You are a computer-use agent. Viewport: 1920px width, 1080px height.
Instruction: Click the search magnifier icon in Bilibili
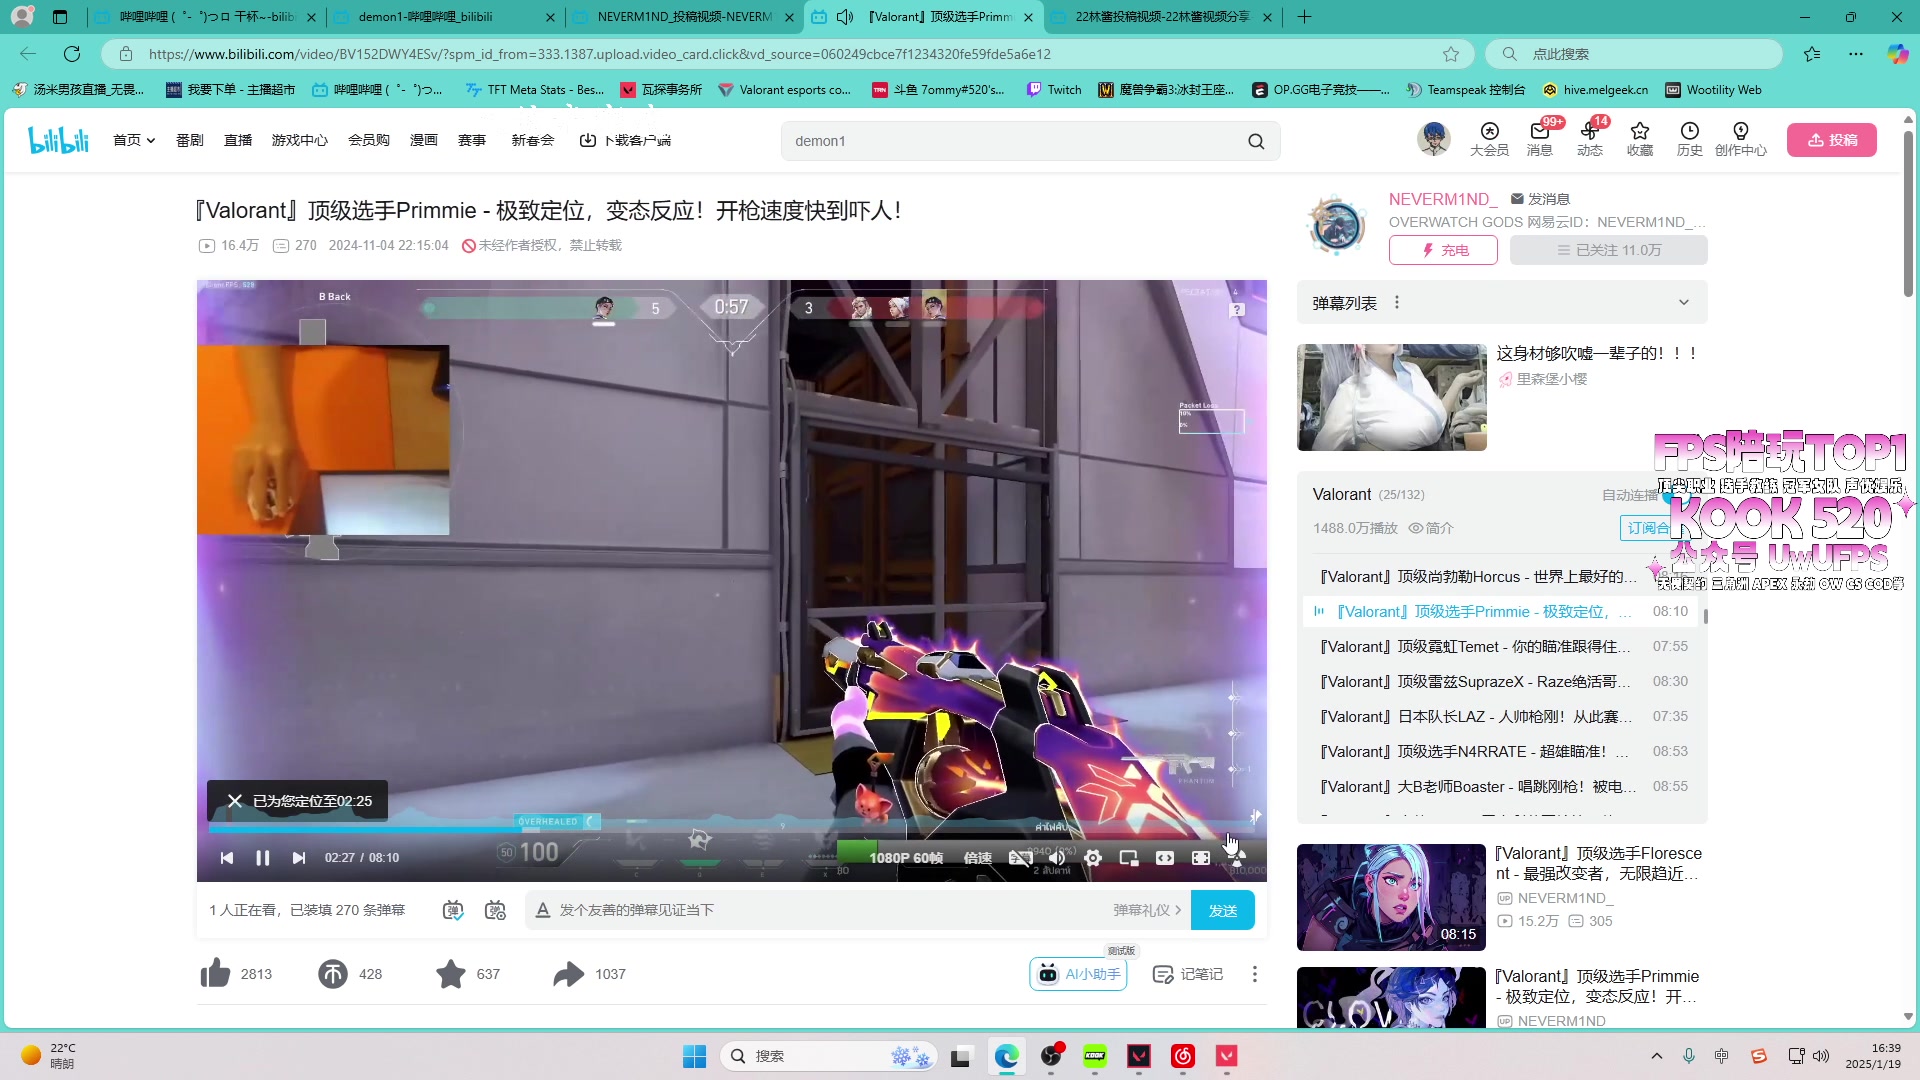tap(1256, 141)
